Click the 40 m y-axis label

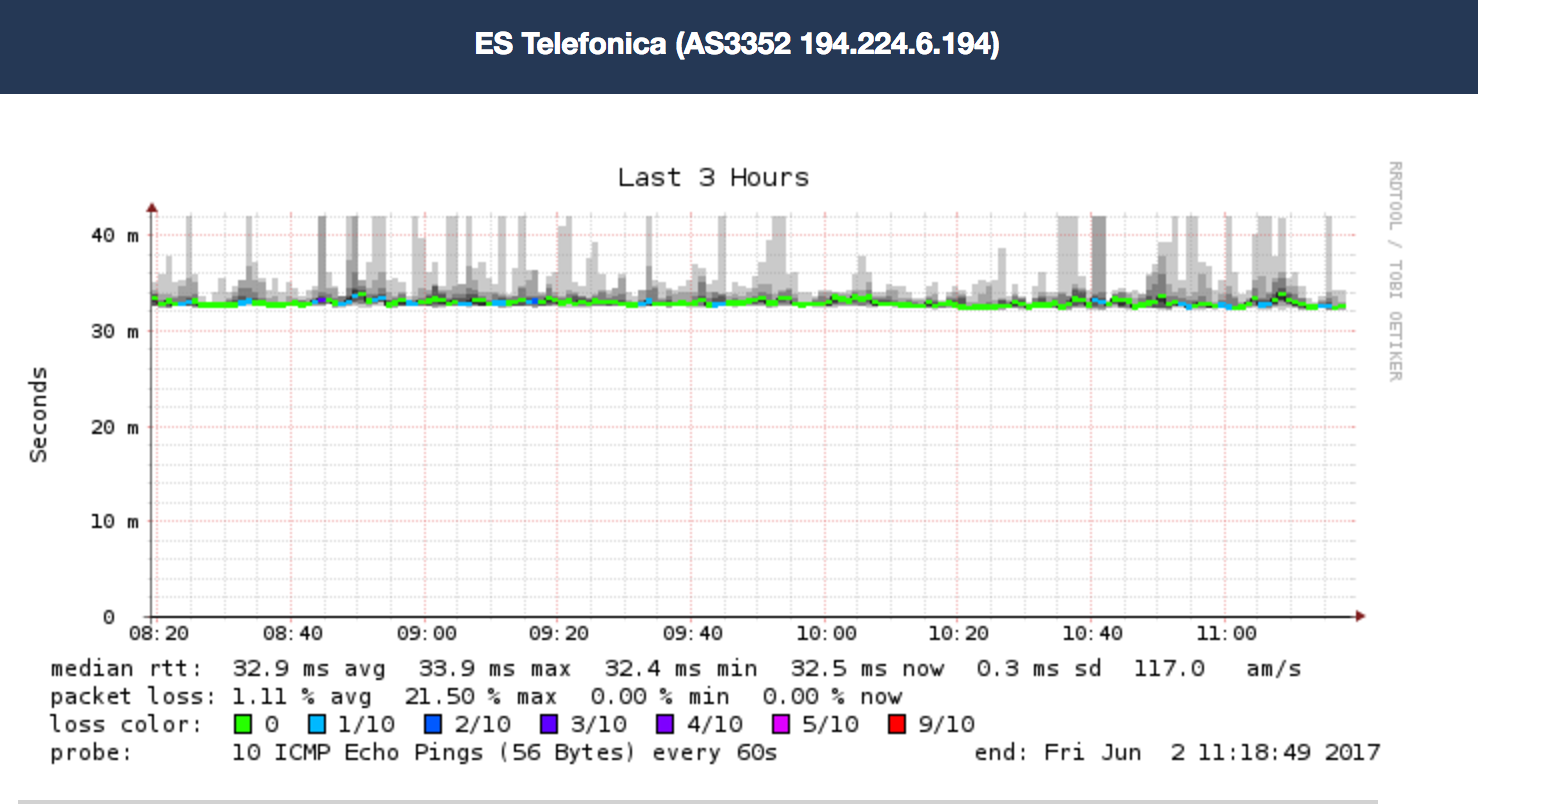pyautogui.click(x=115, y=236)
